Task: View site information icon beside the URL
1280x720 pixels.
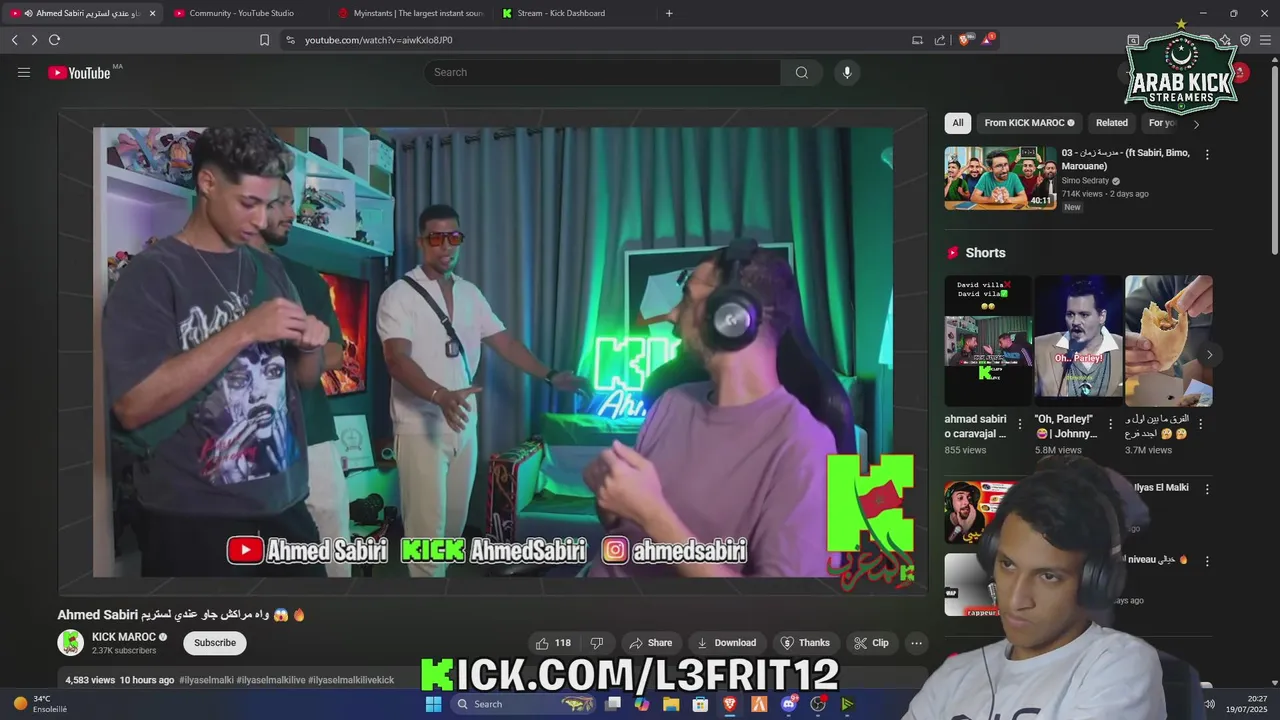Action: pos(290,40)
